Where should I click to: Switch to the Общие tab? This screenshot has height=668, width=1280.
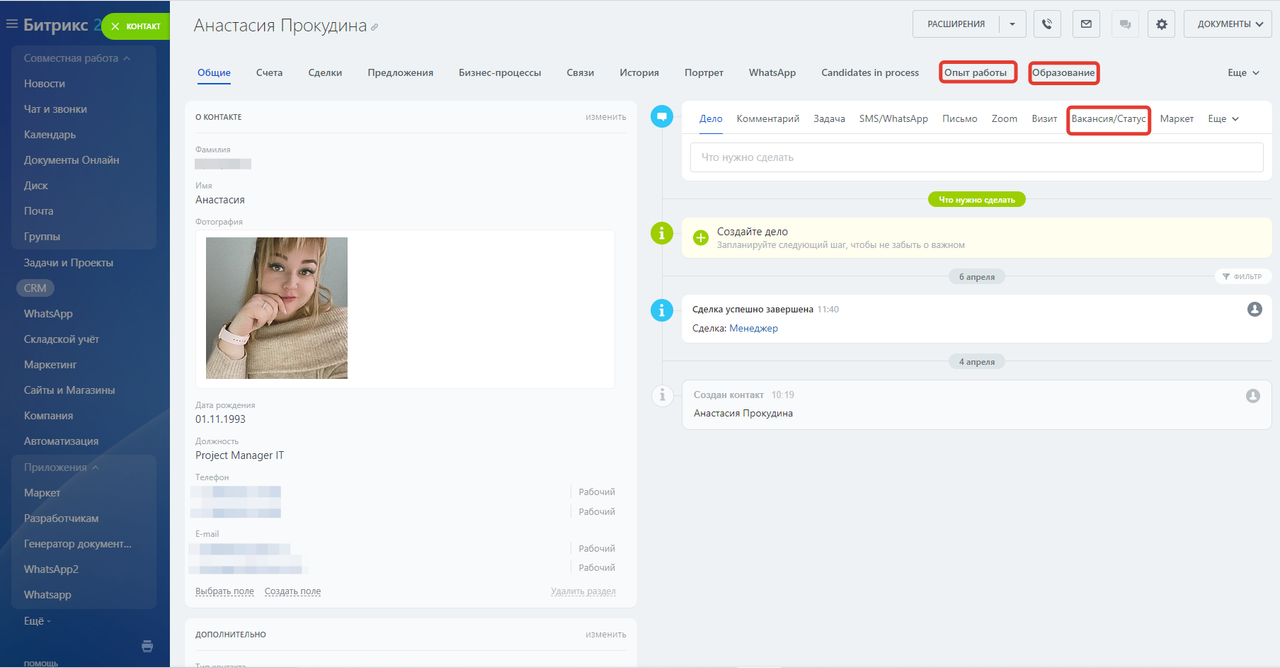coord(214,73)
